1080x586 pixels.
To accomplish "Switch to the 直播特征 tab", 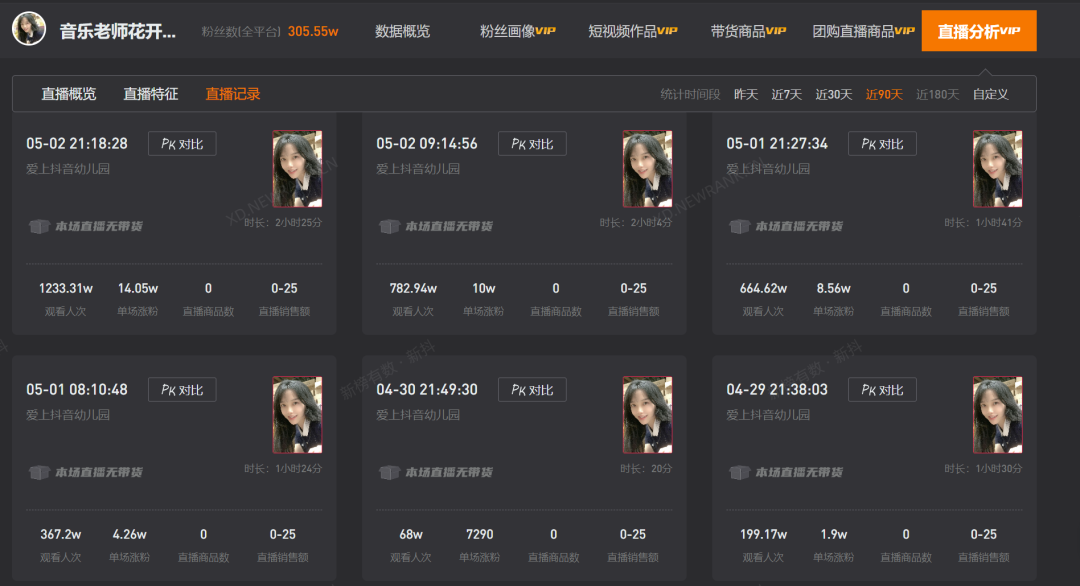I will click(150, 94).
